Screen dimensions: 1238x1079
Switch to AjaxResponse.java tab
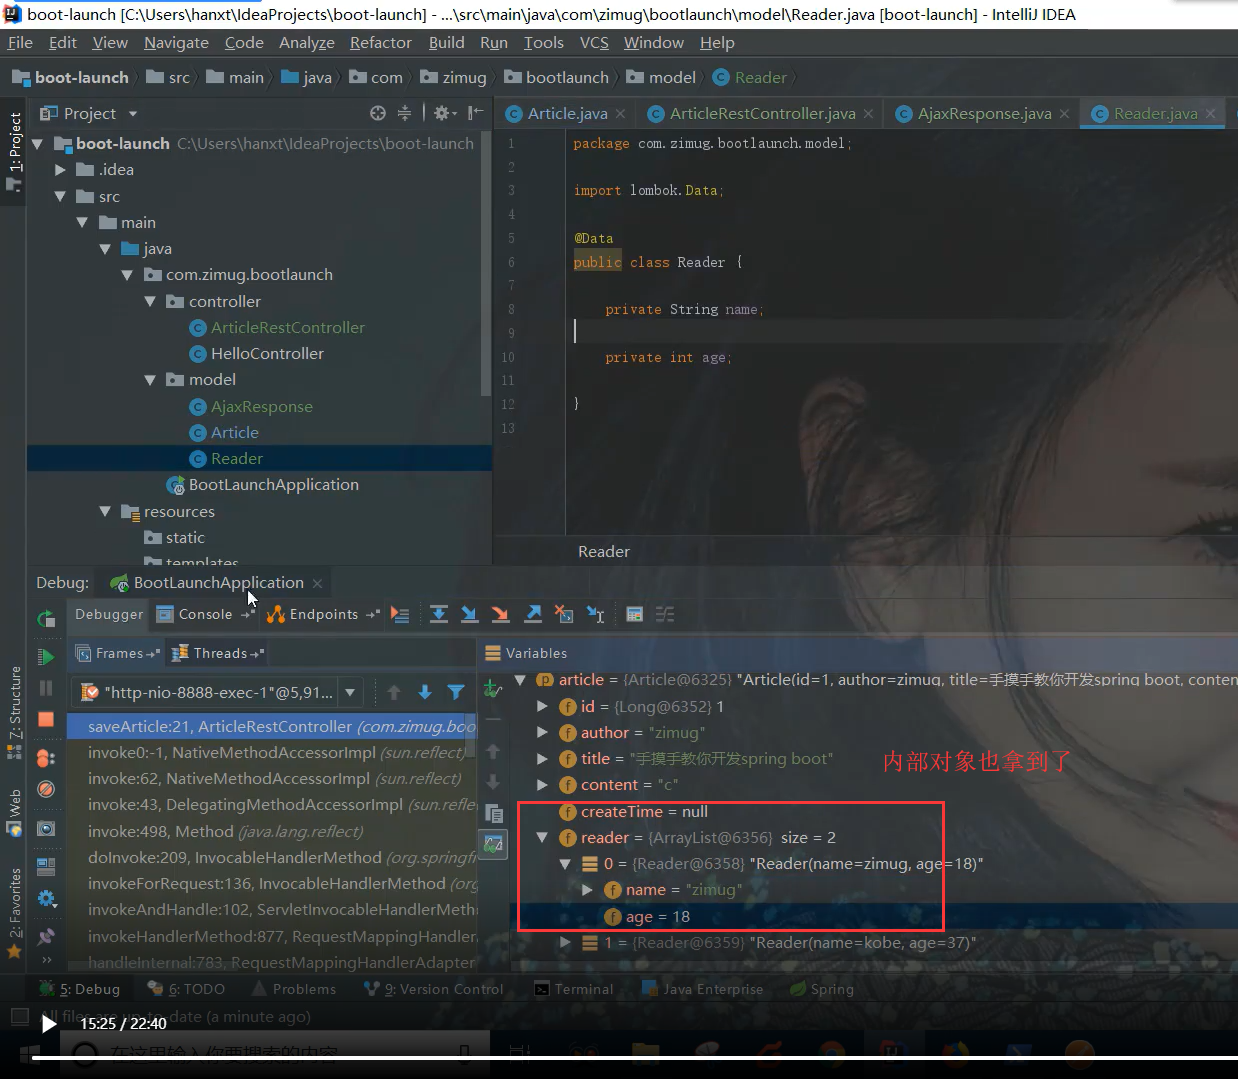984,114
